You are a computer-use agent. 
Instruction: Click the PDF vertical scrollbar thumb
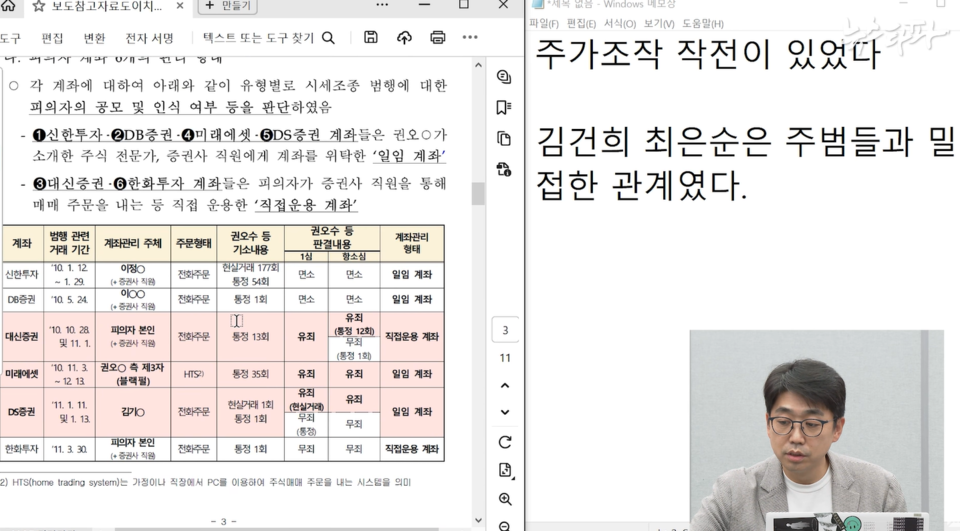point(478,194)
